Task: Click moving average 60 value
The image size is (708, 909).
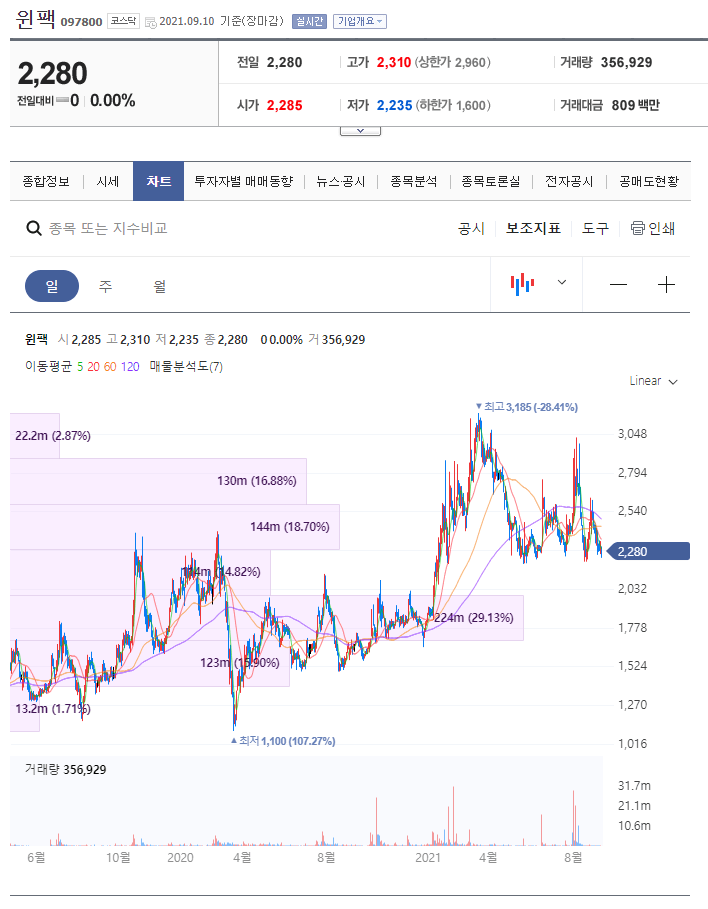Action: pos(110,366)
